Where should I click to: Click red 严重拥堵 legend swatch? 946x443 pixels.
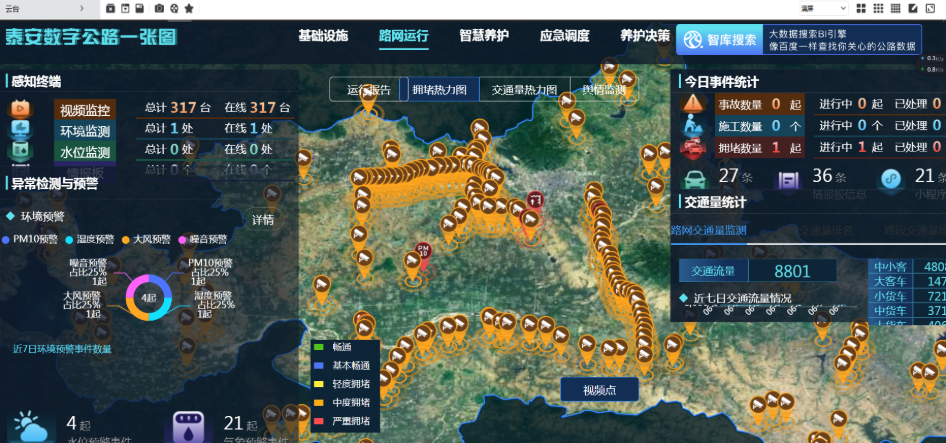click(320, 421)
